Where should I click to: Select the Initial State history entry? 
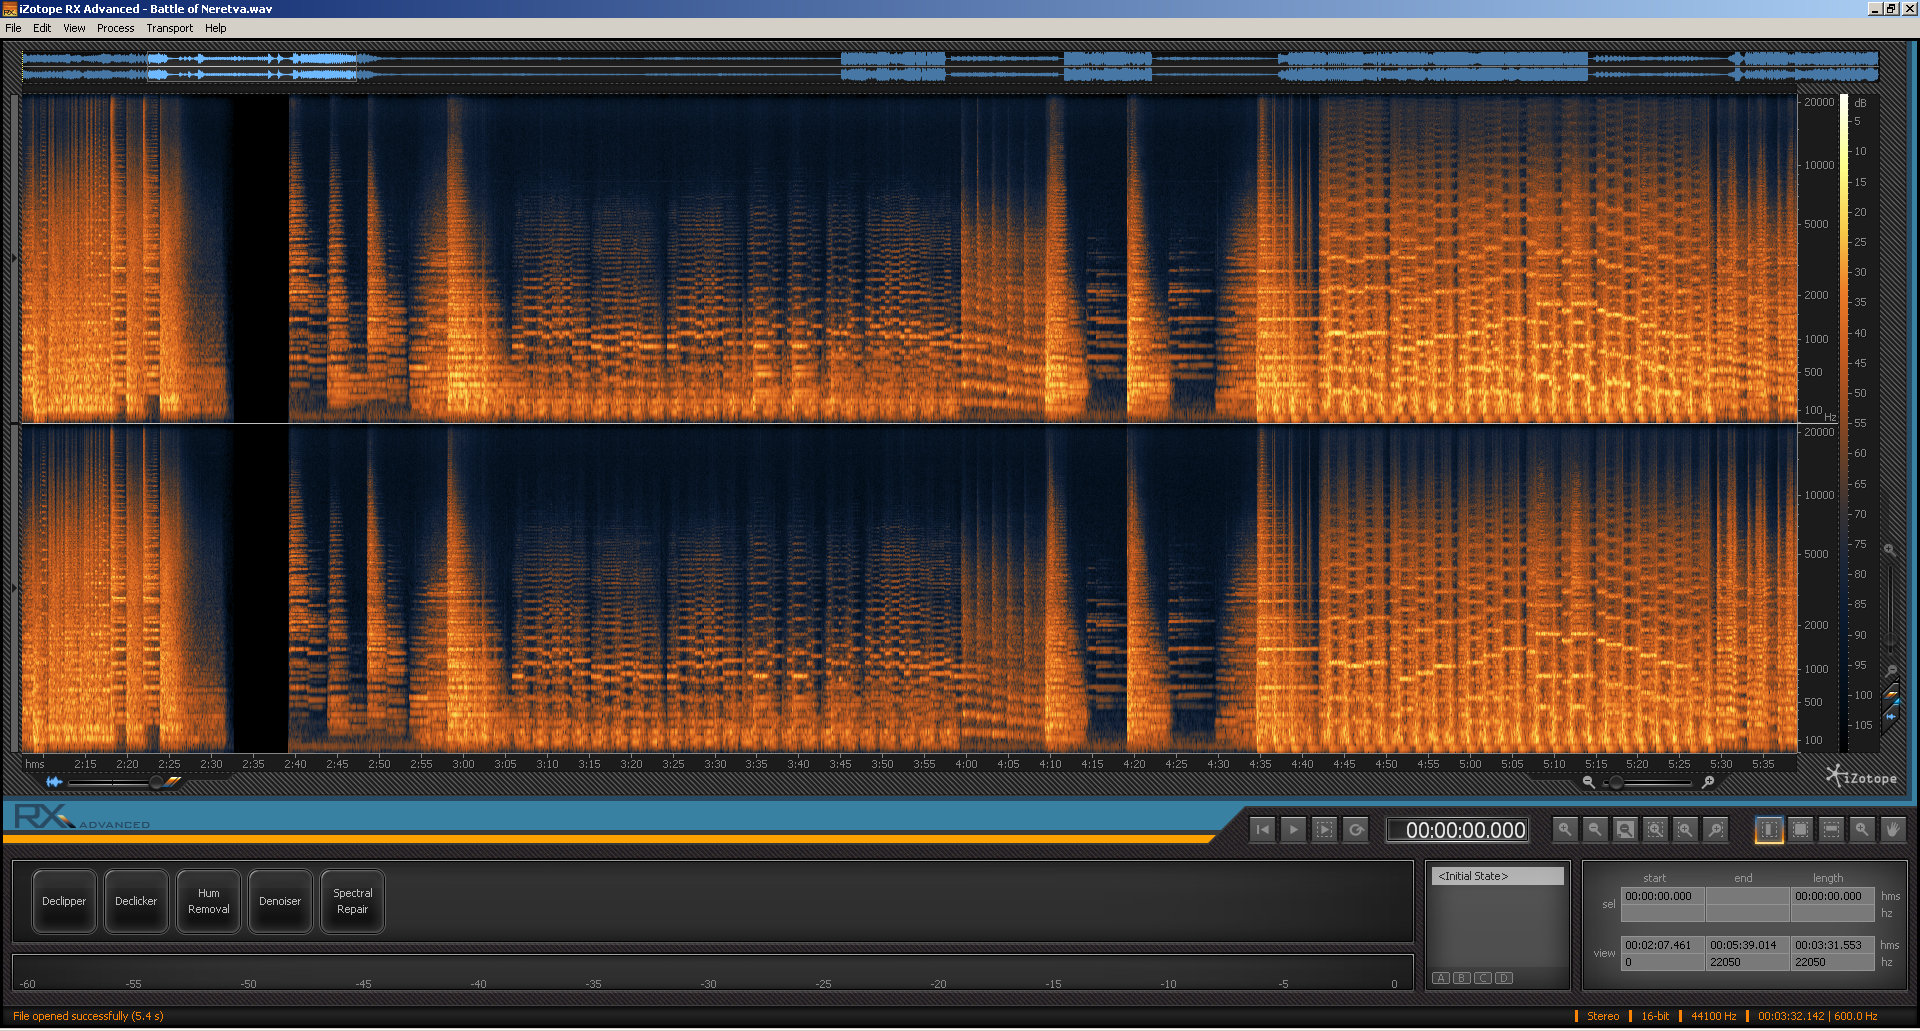(1497, 876)
